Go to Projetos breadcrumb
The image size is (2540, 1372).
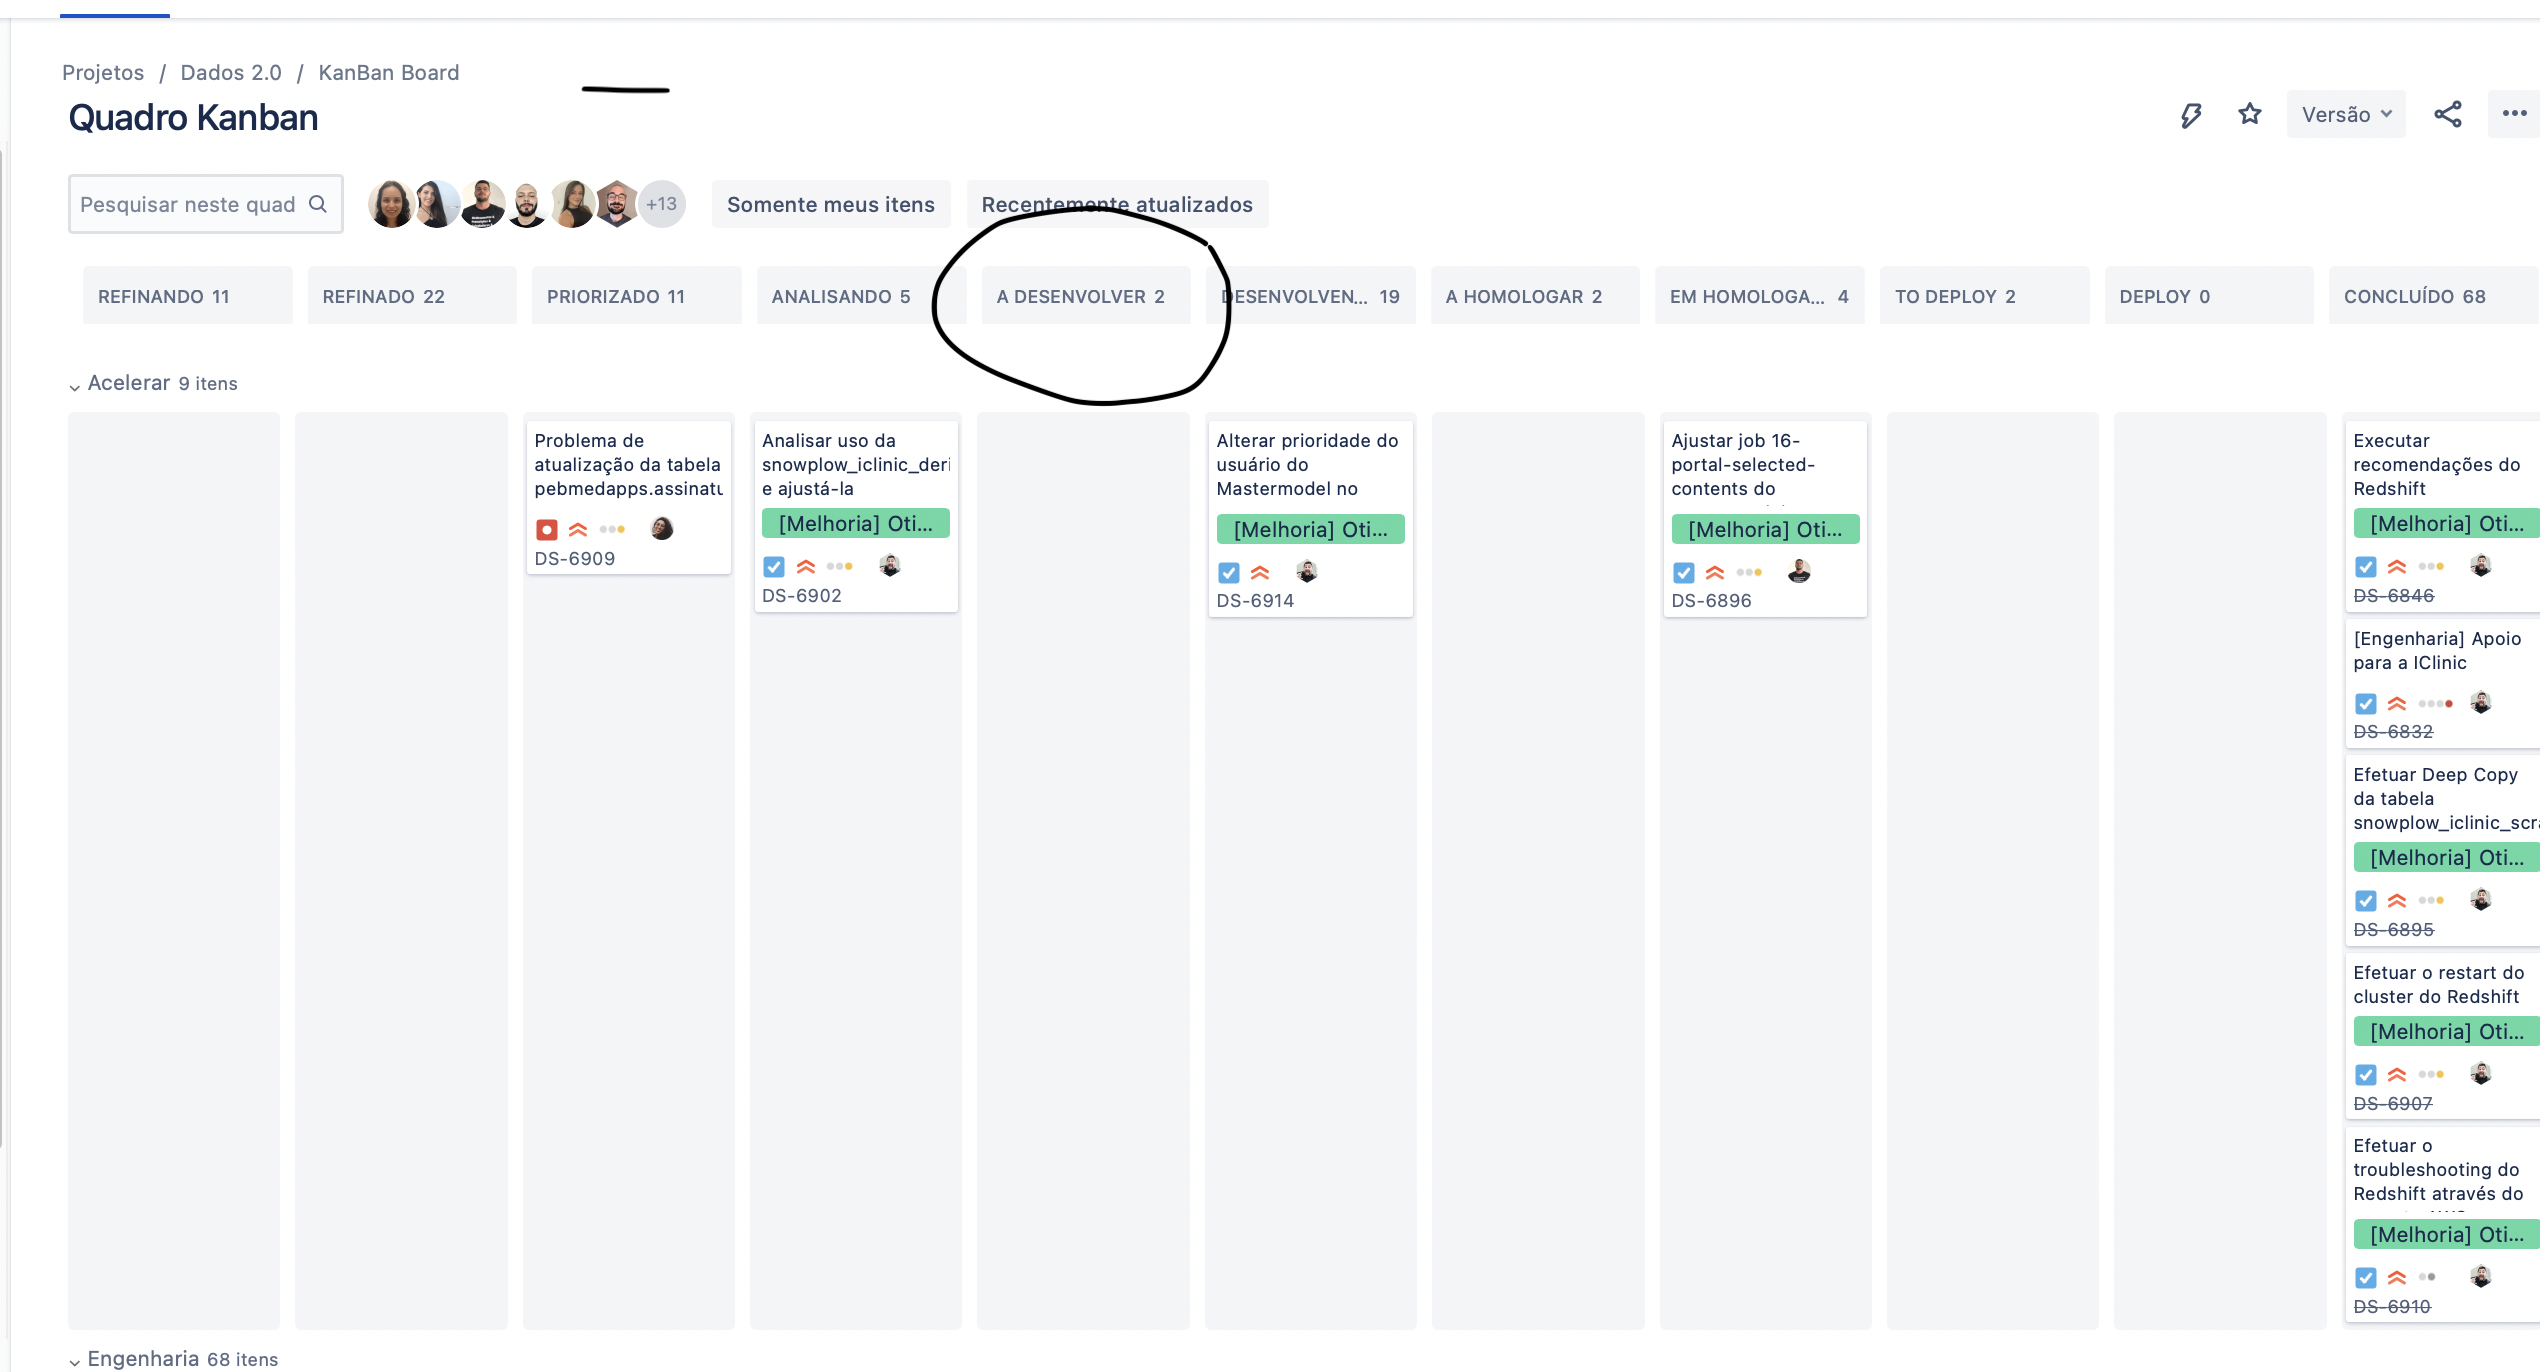103,73
